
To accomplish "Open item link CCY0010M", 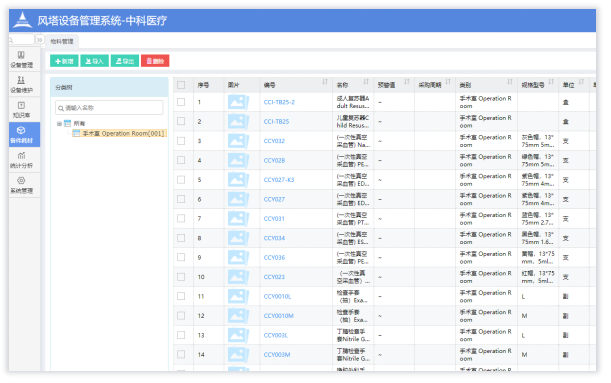I will pyautogui.click(x=279, y=316).
